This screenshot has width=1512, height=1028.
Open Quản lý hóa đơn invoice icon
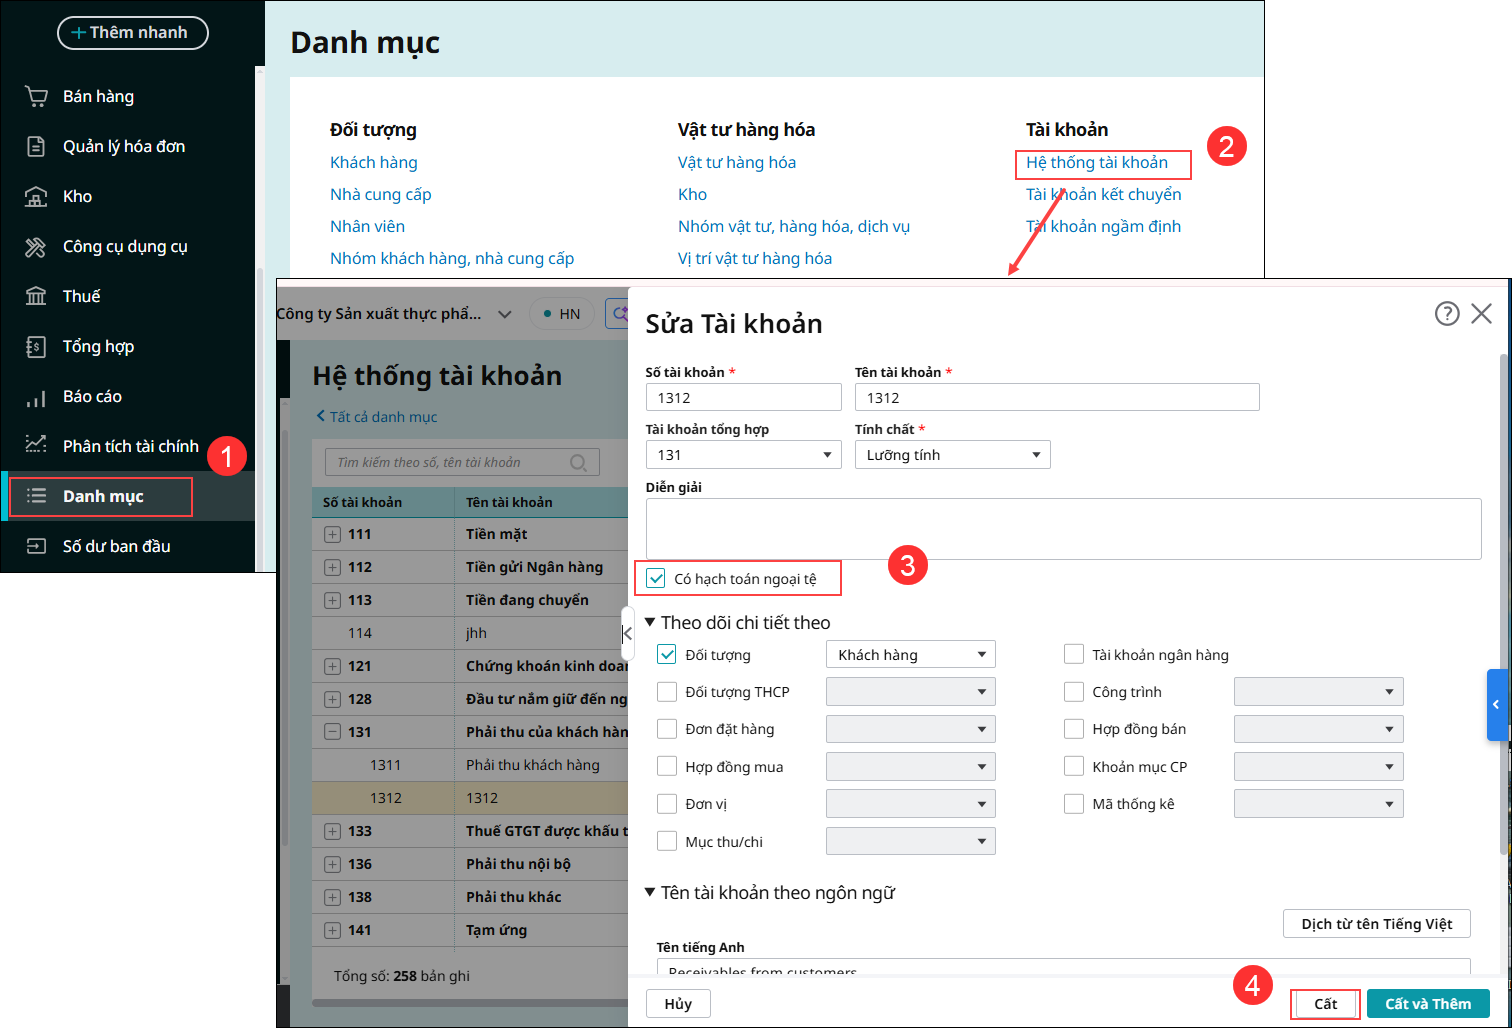click(36, 147)
